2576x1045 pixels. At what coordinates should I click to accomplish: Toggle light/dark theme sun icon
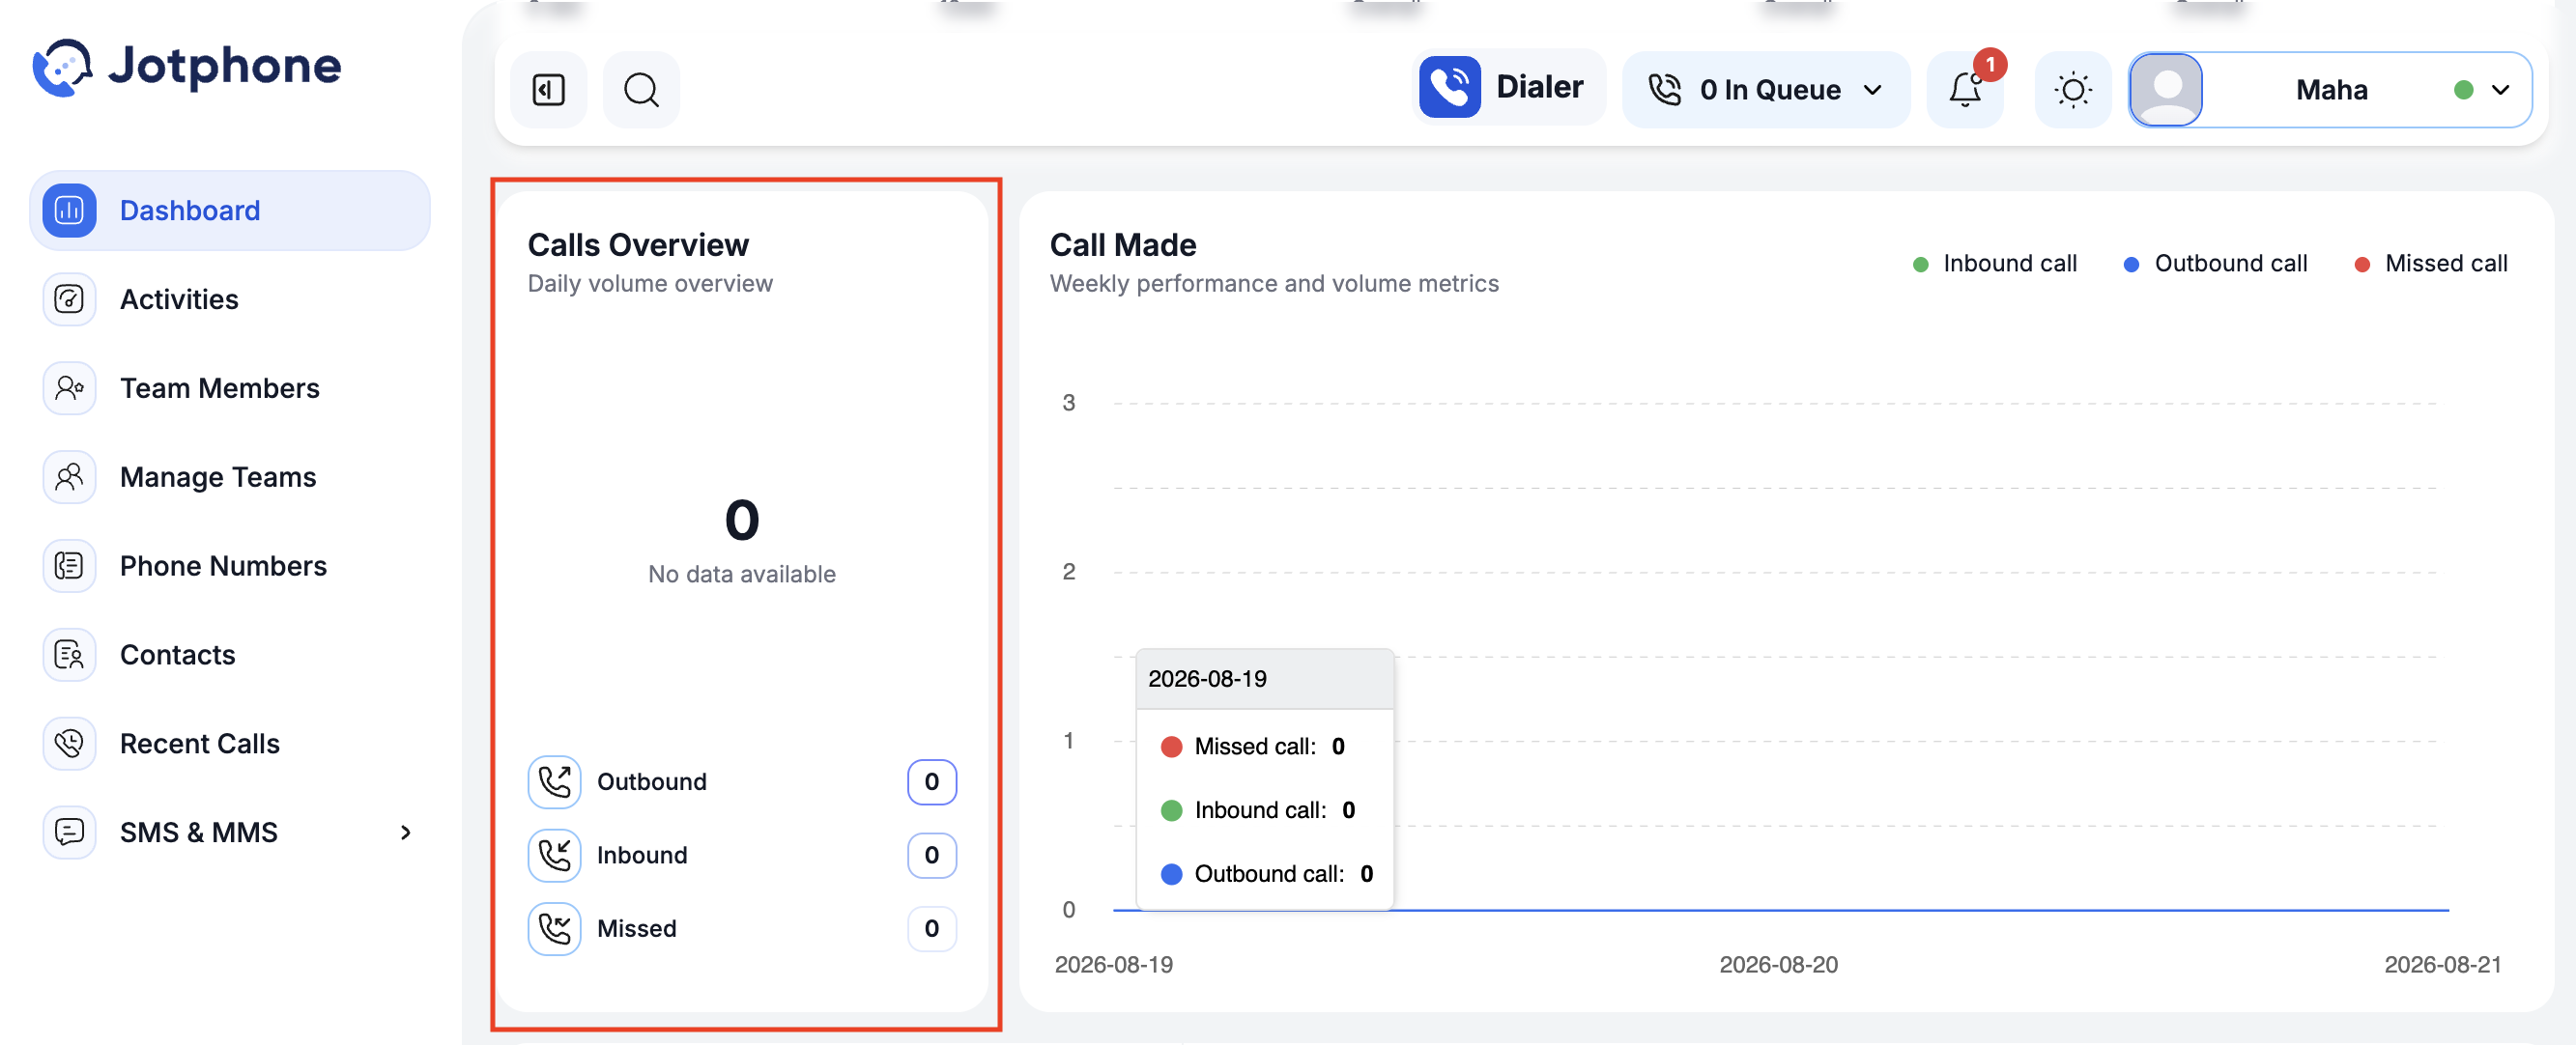2073,90
